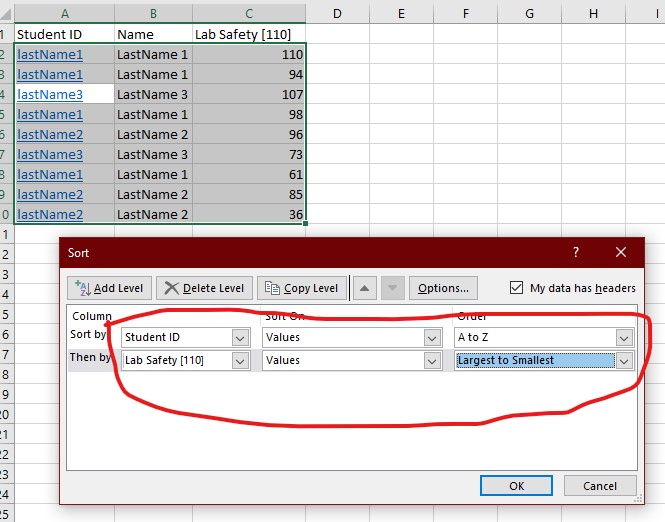Confirm sorting with the OK button

[516, 486]
